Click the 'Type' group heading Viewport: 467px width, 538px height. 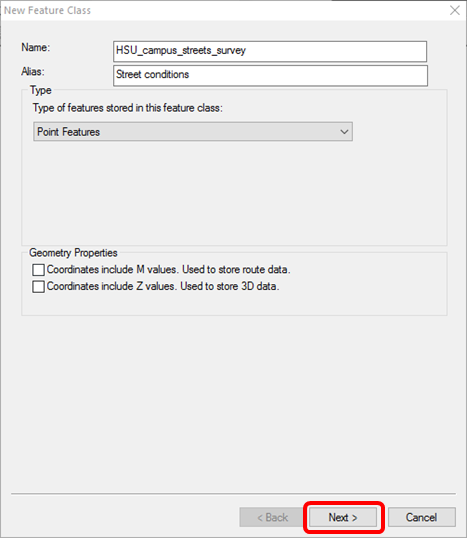click(41, 90)
